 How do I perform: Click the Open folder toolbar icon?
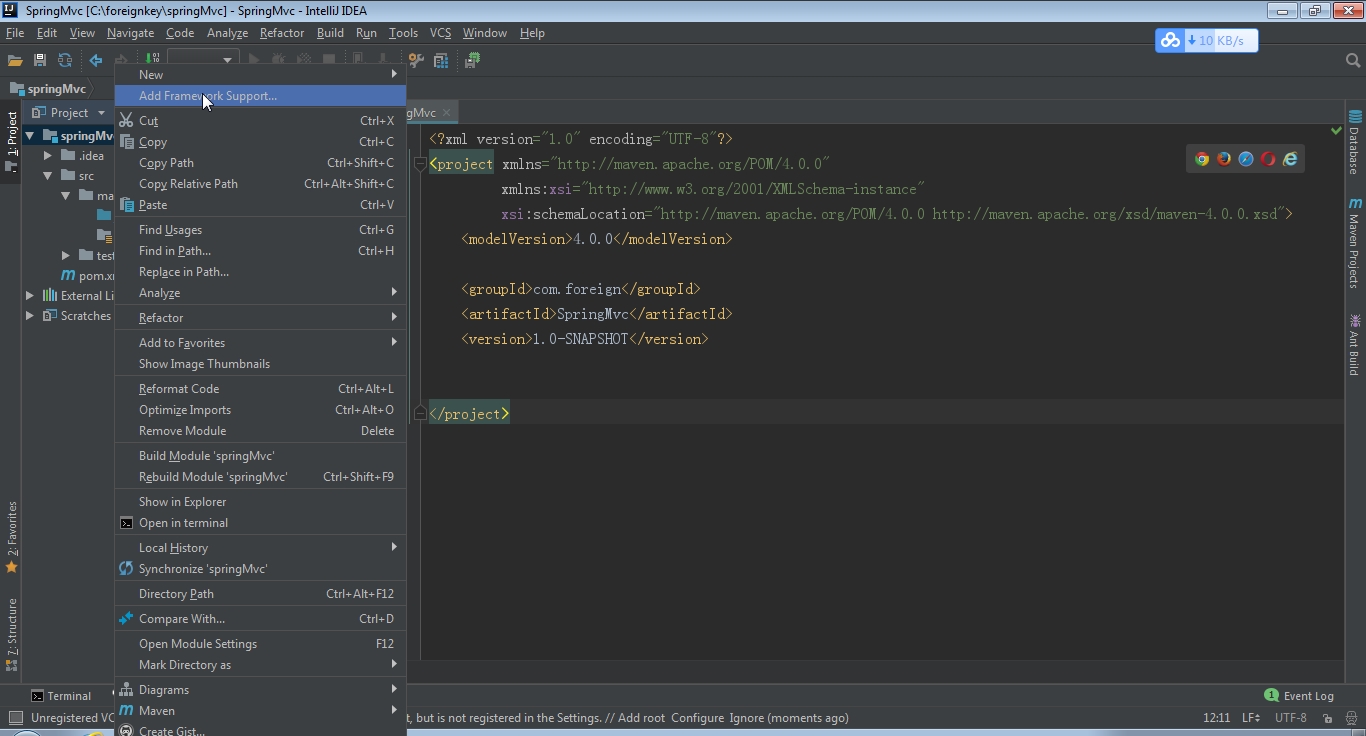(x=15, y=60)
